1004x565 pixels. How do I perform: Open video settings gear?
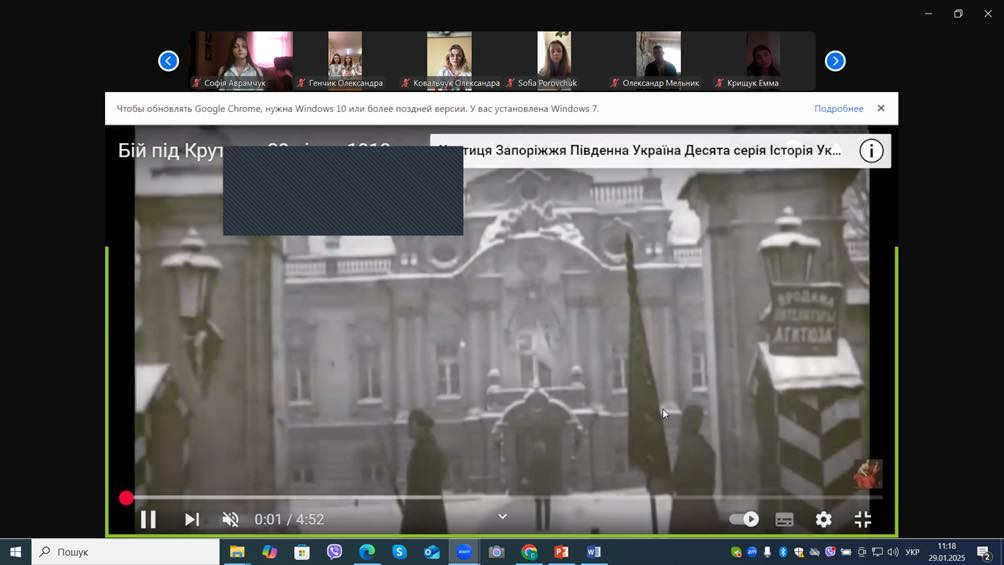823,520
